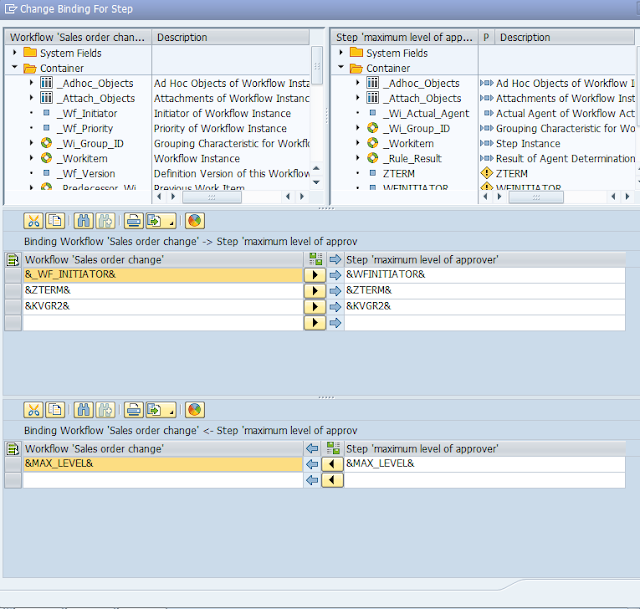Click &WFINITIATOR& step binding field
The image size is (640, 609).
tap(485, 275)
